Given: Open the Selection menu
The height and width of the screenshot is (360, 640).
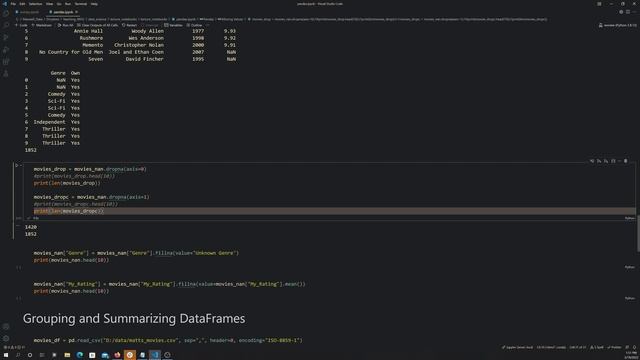Looking at the screenshot, I should (x=35, y=4).
